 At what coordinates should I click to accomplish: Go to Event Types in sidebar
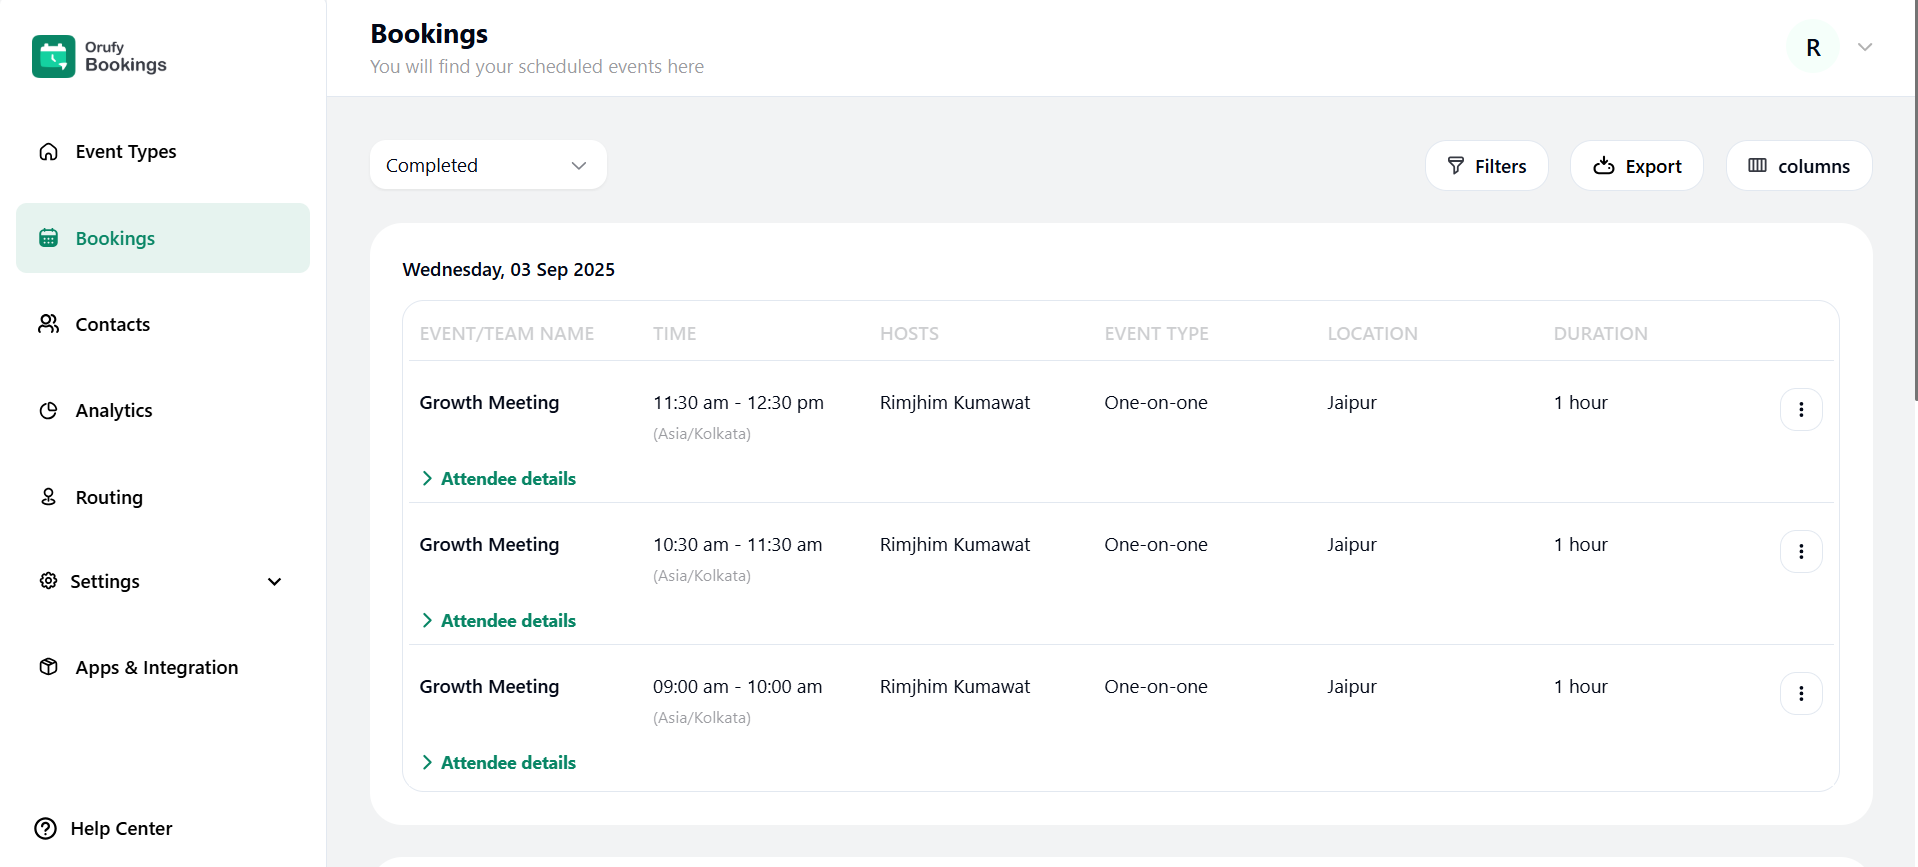pyautogui.click(x=125, y=152)
